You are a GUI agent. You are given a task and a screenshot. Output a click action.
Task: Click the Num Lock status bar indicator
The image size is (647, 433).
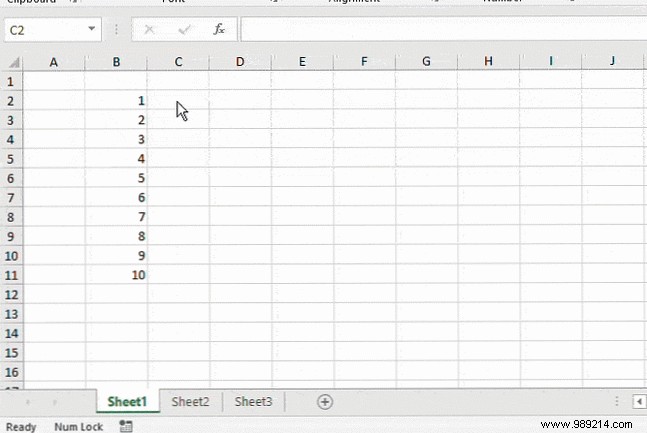click(x=78, y=427)
